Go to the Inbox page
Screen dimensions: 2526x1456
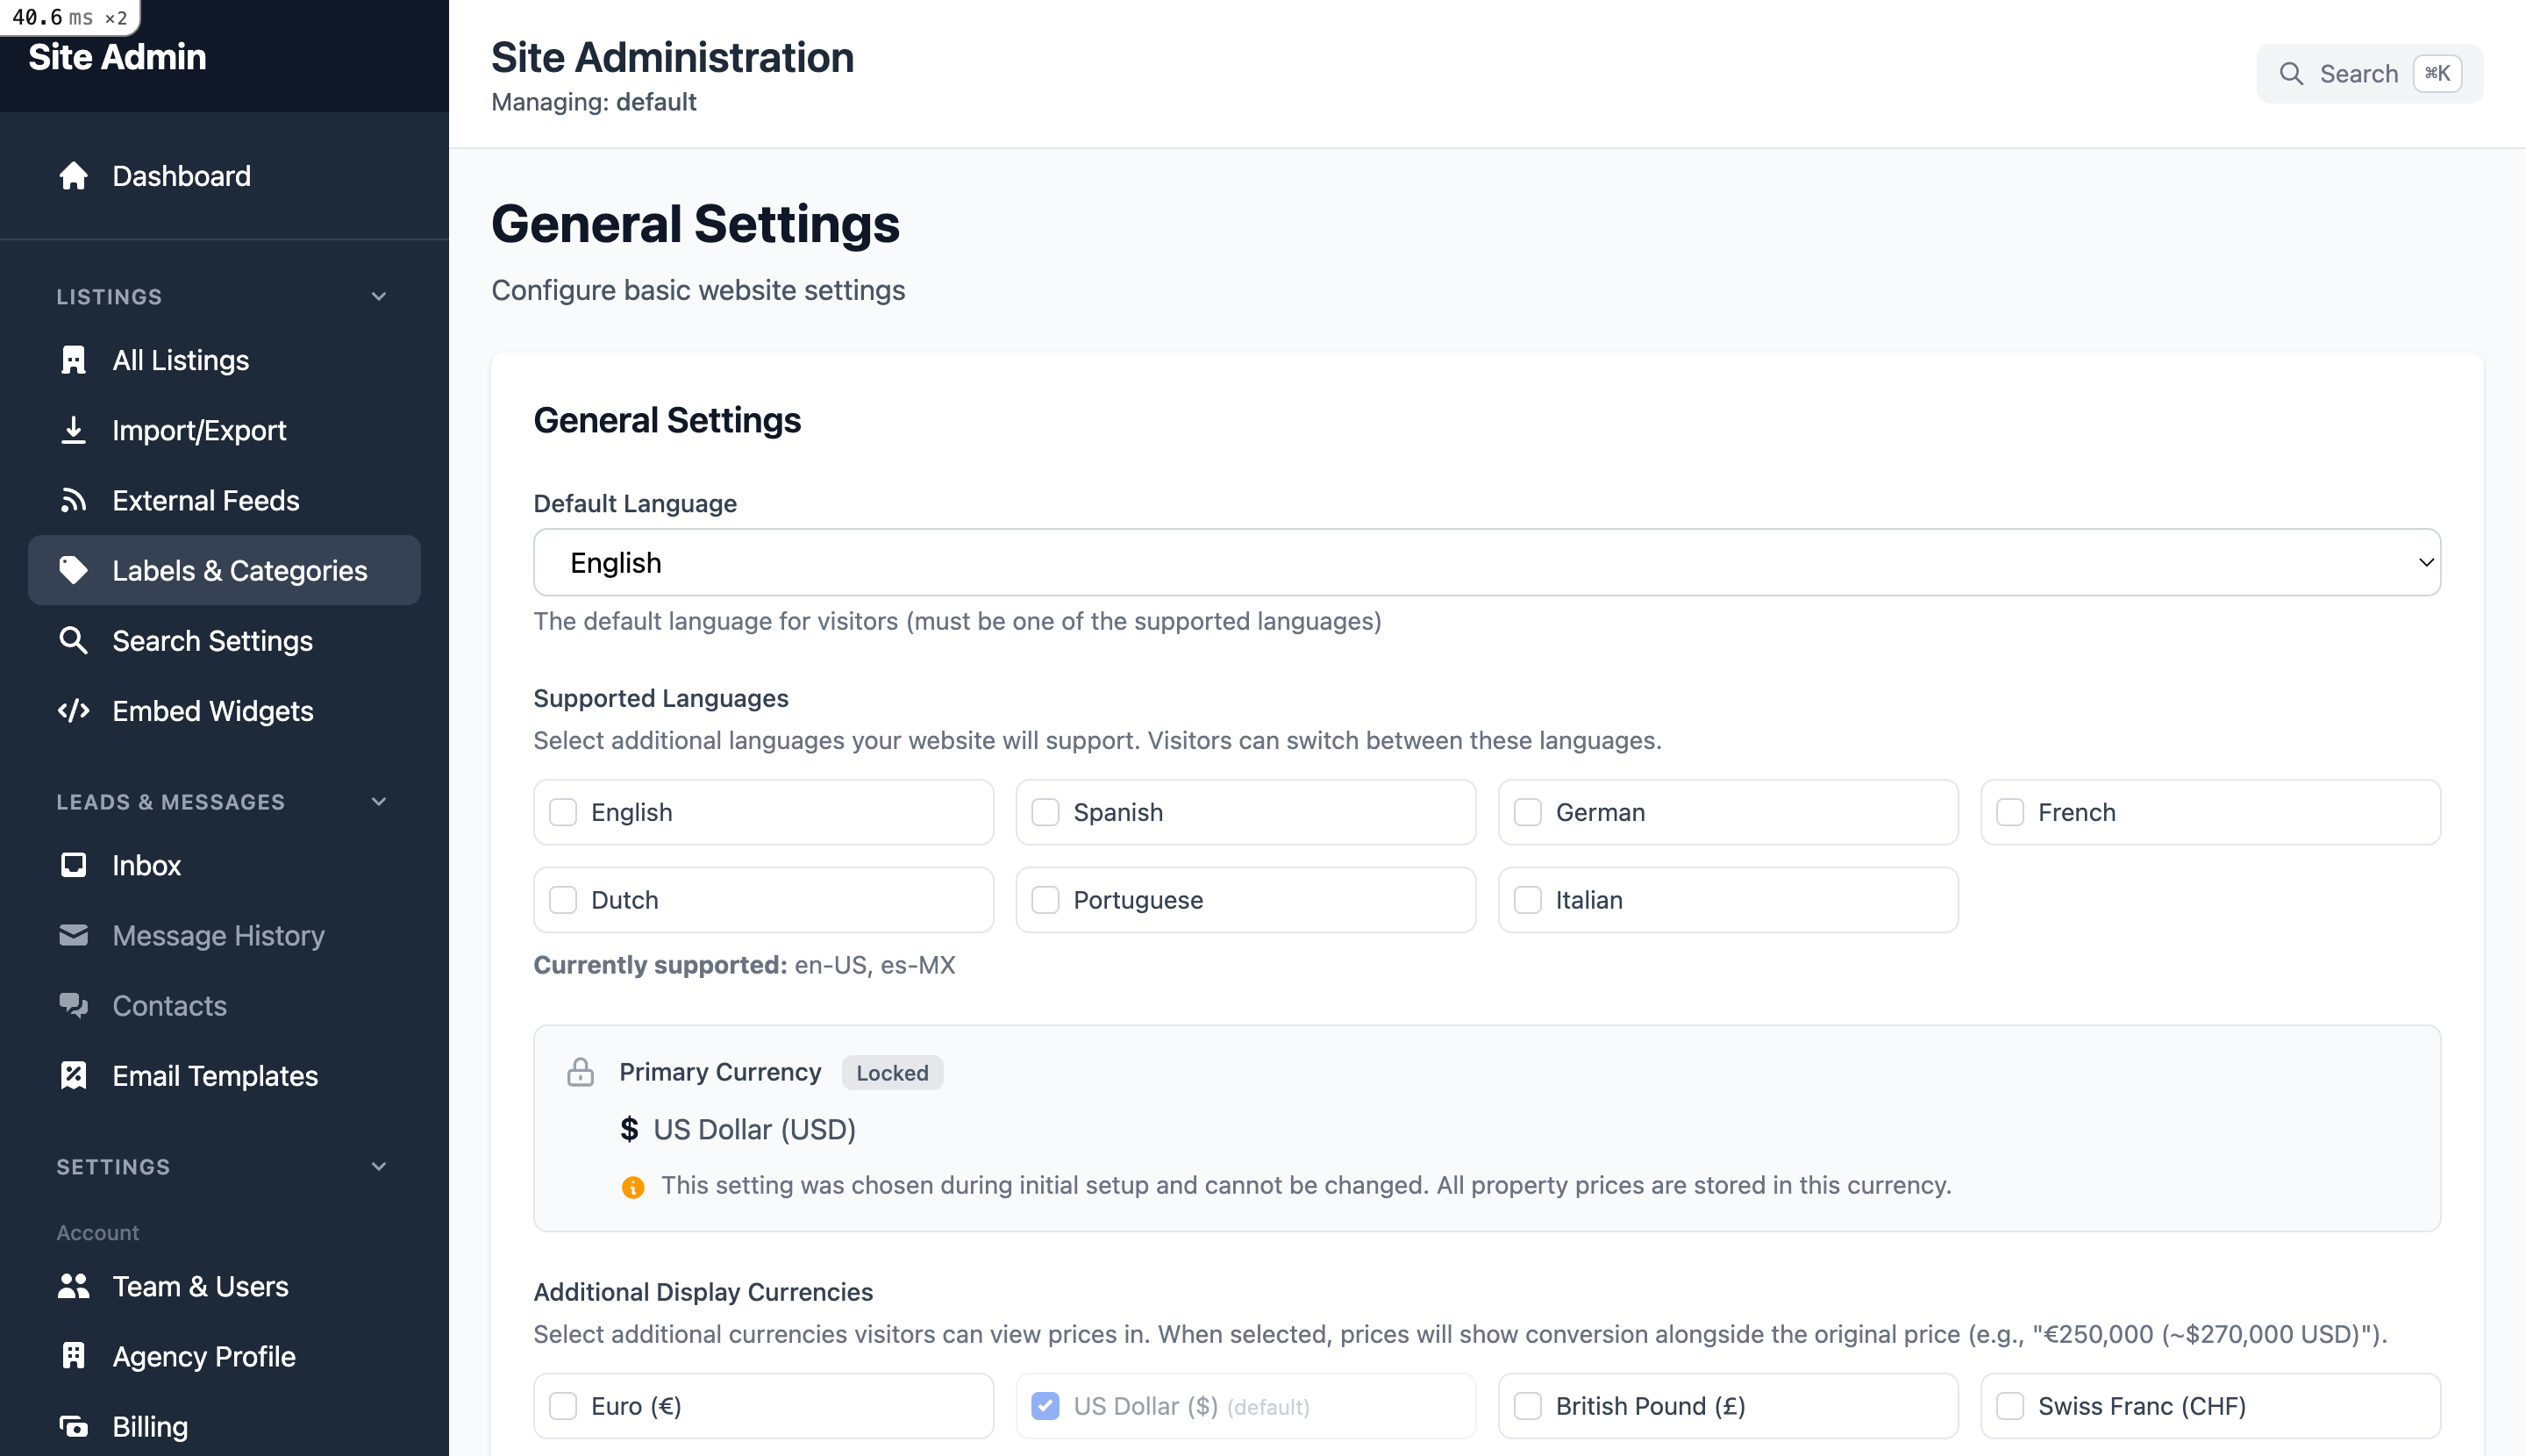pyautogui.click(x=146, y=865)
